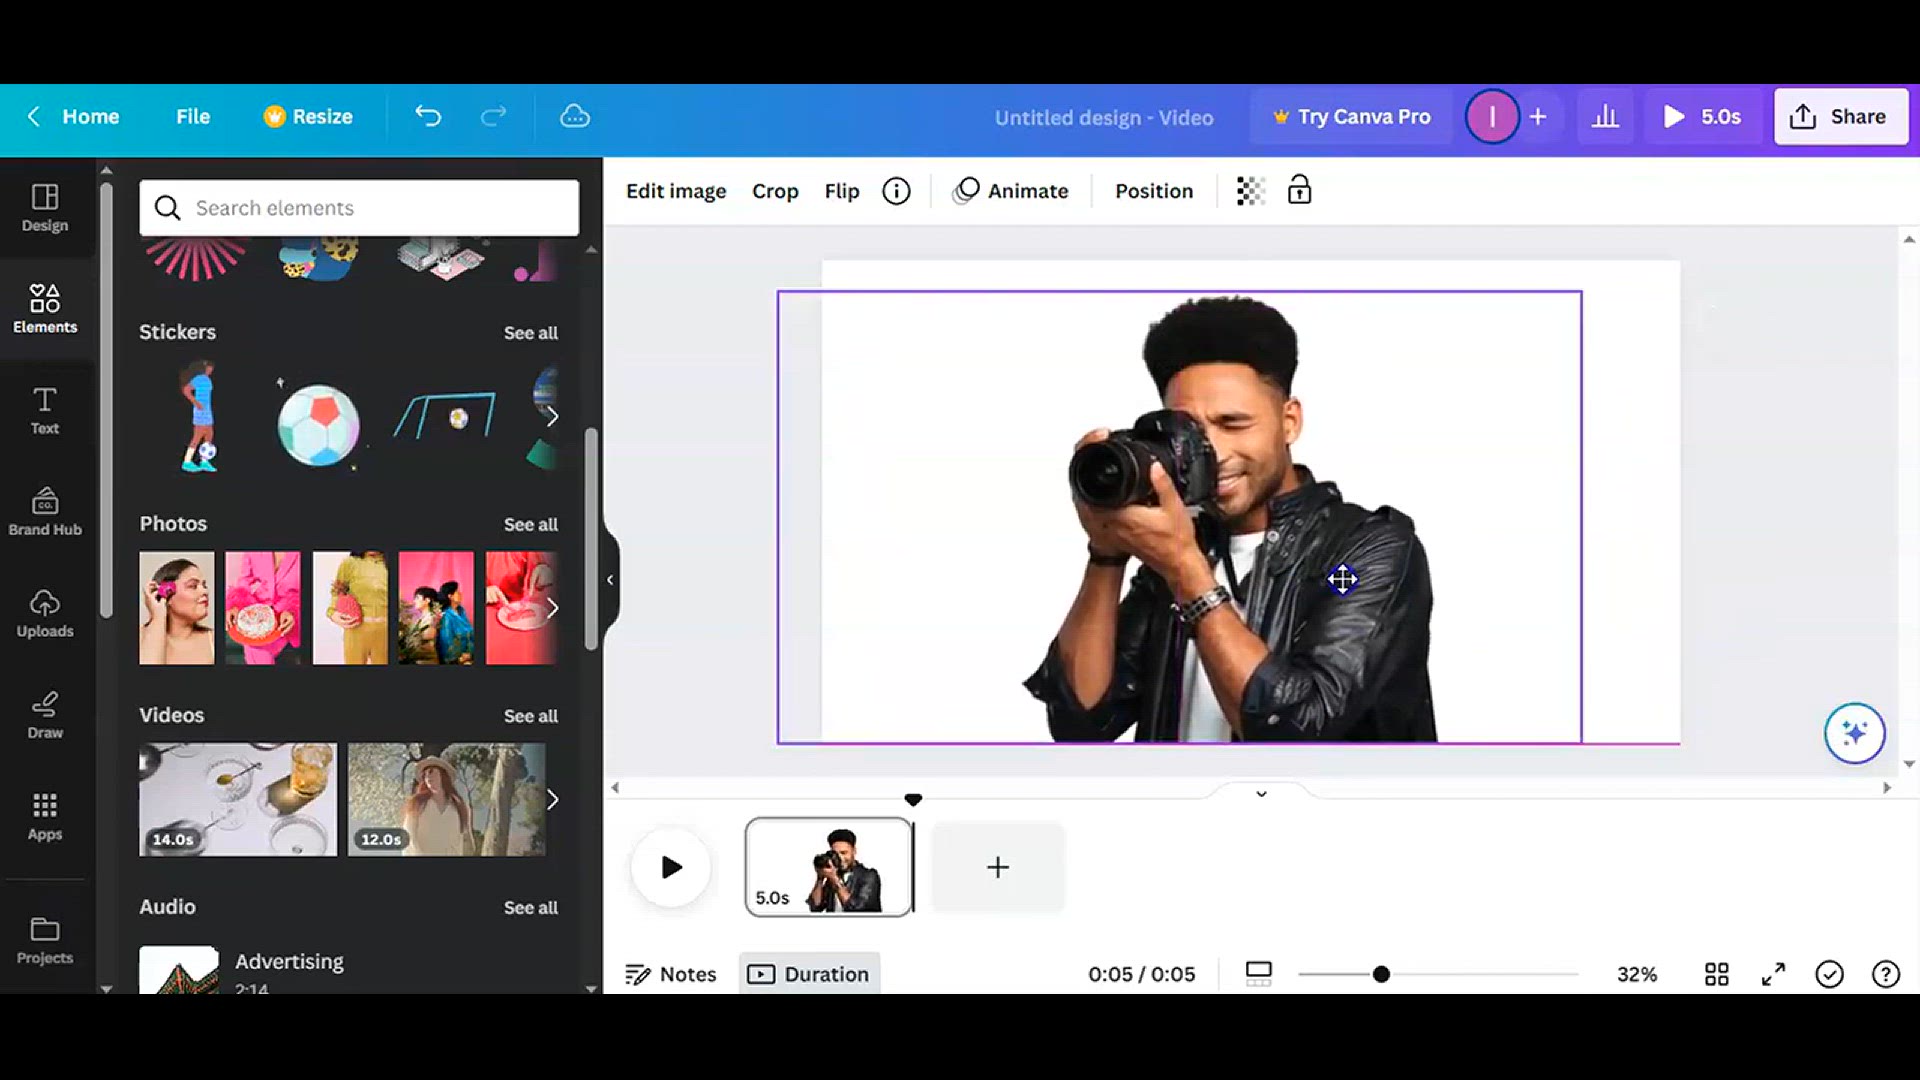This screenshot has width=1920, height=1080.
Task: Select the 5.0s page thumbnail in timeline
Action: [x=829, y=867]
